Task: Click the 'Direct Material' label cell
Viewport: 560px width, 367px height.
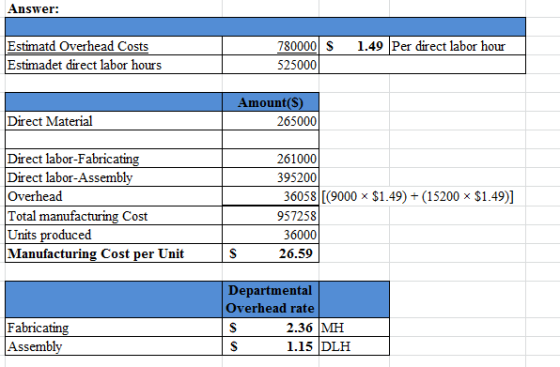Action: click(x=114, y=121)
